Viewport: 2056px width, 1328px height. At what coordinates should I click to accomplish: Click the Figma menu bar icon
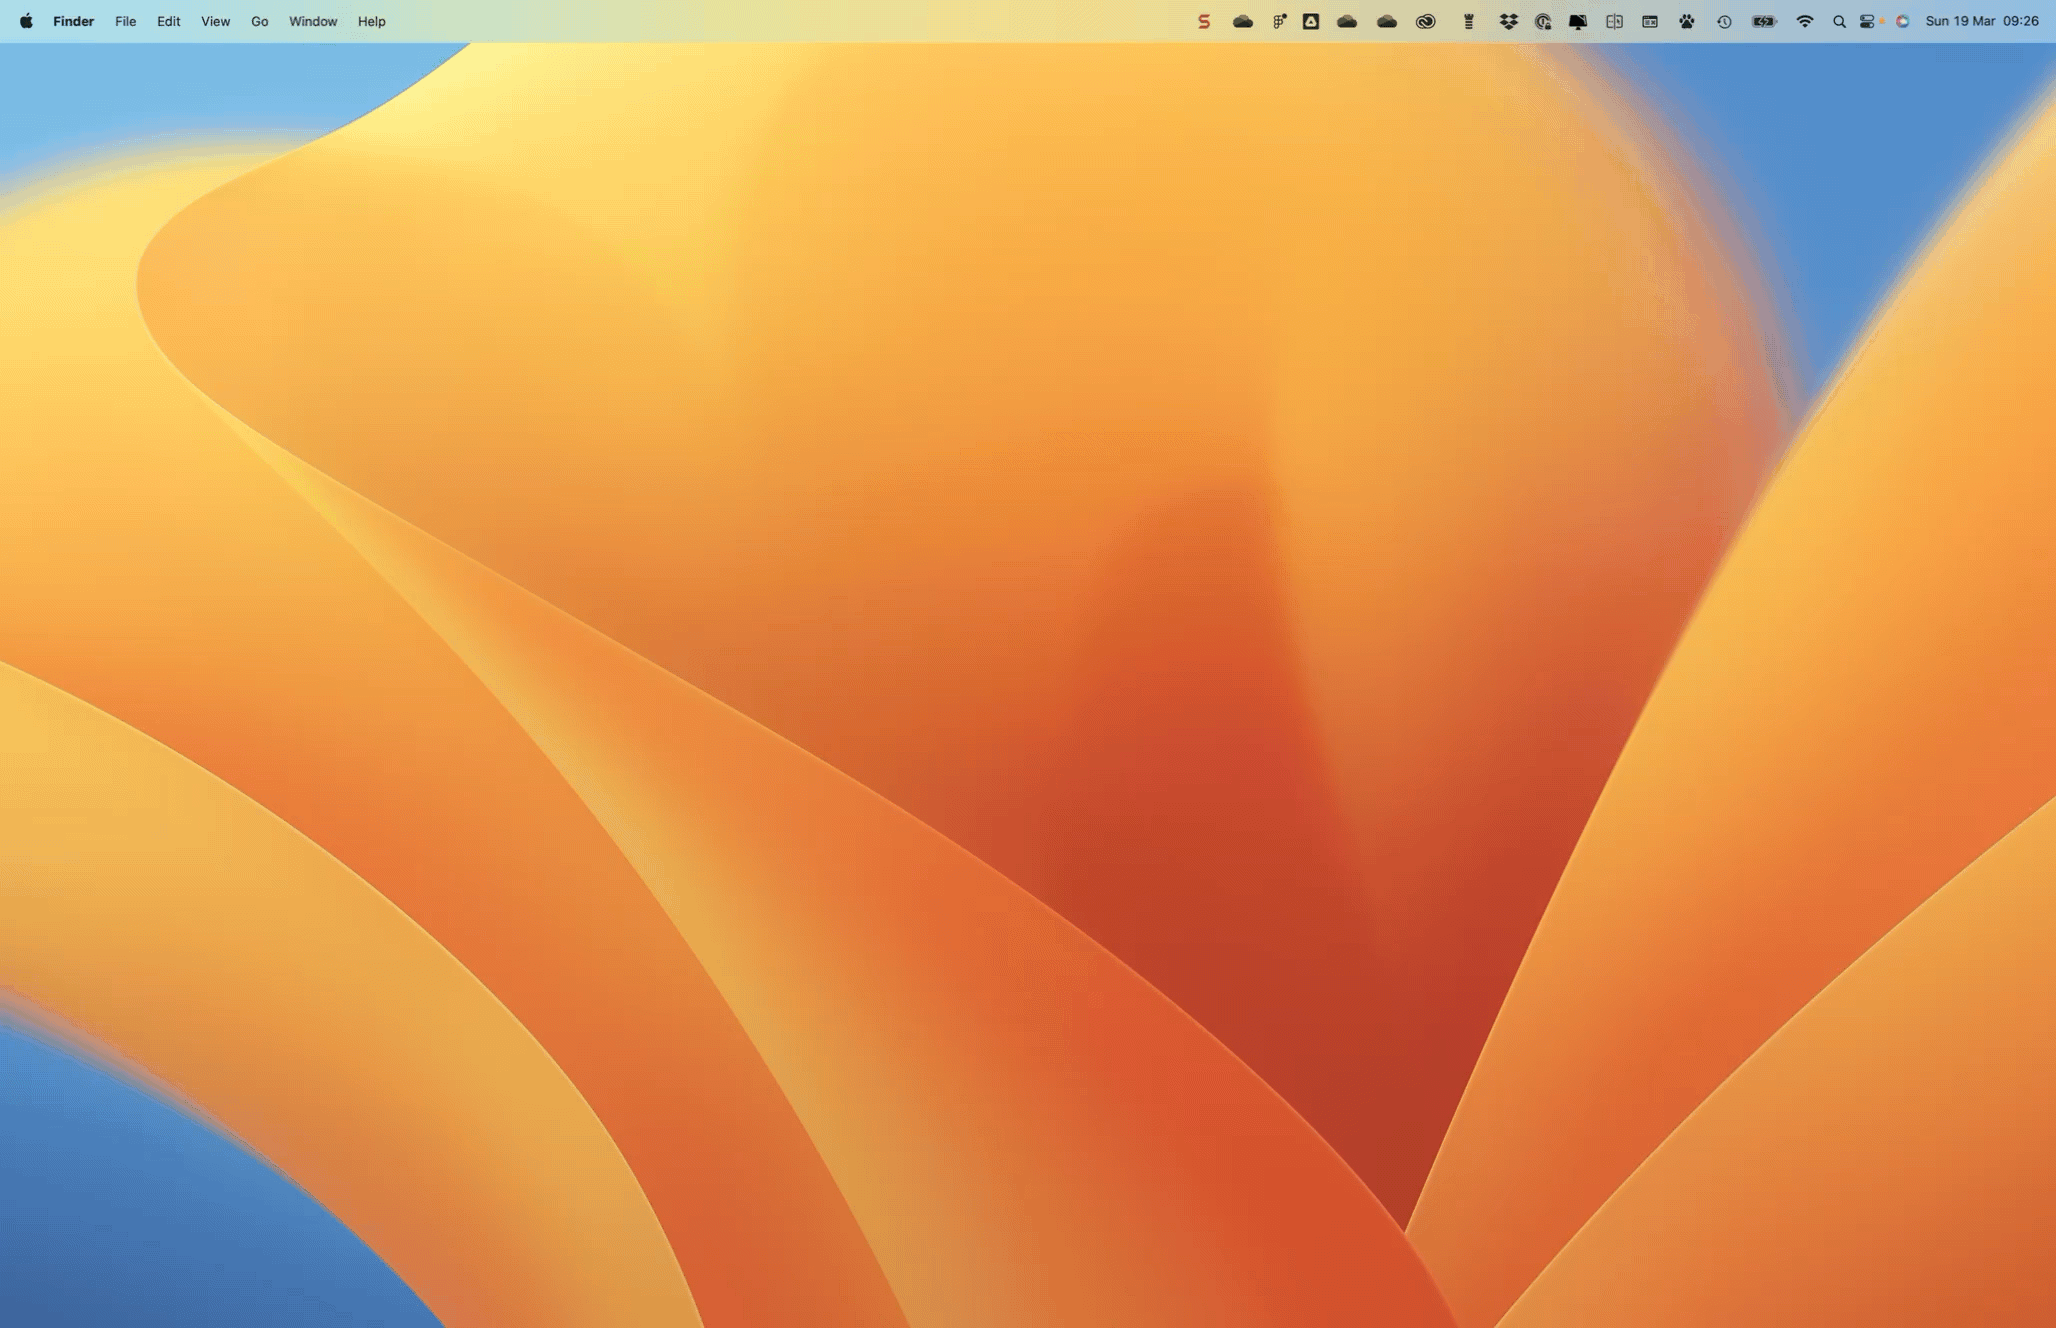(x=1279, y=21)
